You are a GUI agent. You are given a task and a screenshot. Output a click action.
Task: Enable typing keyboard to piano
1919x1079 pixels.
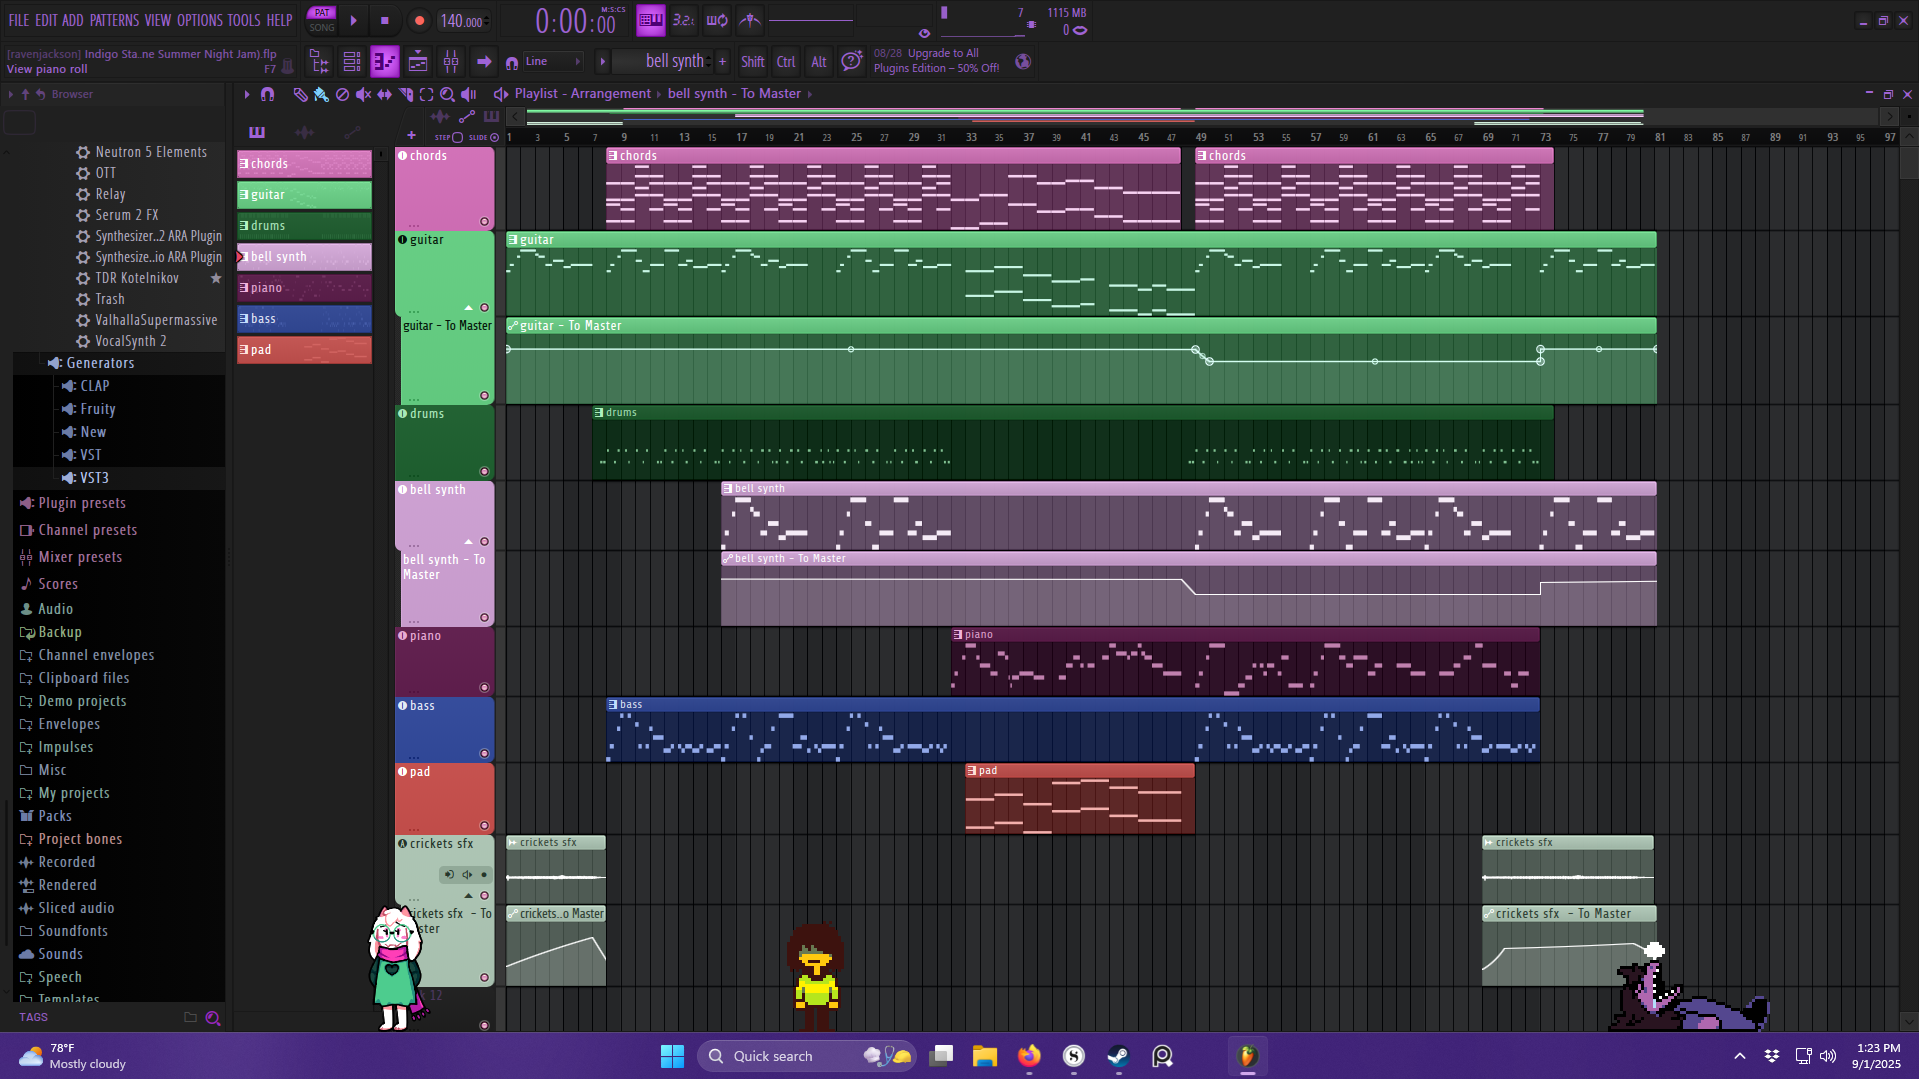click(x=651, y=20)
